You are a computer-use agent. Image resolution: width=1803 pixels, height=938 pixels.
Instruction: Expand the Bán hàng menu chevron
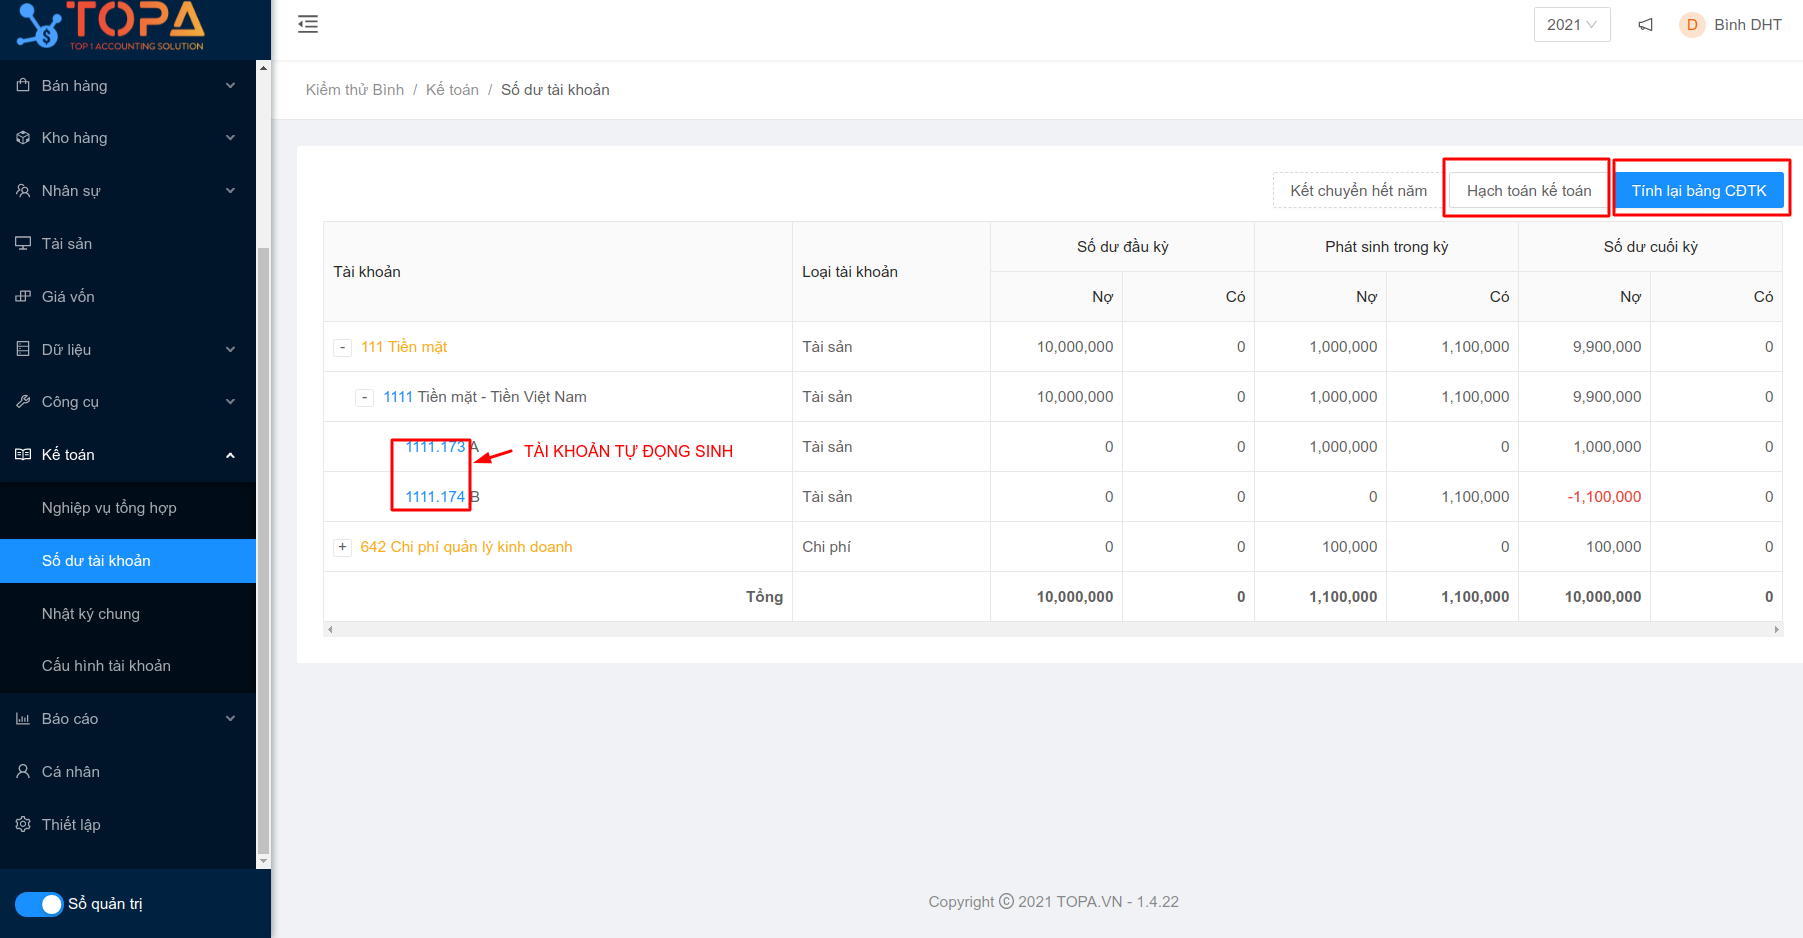tap(231, 86)
